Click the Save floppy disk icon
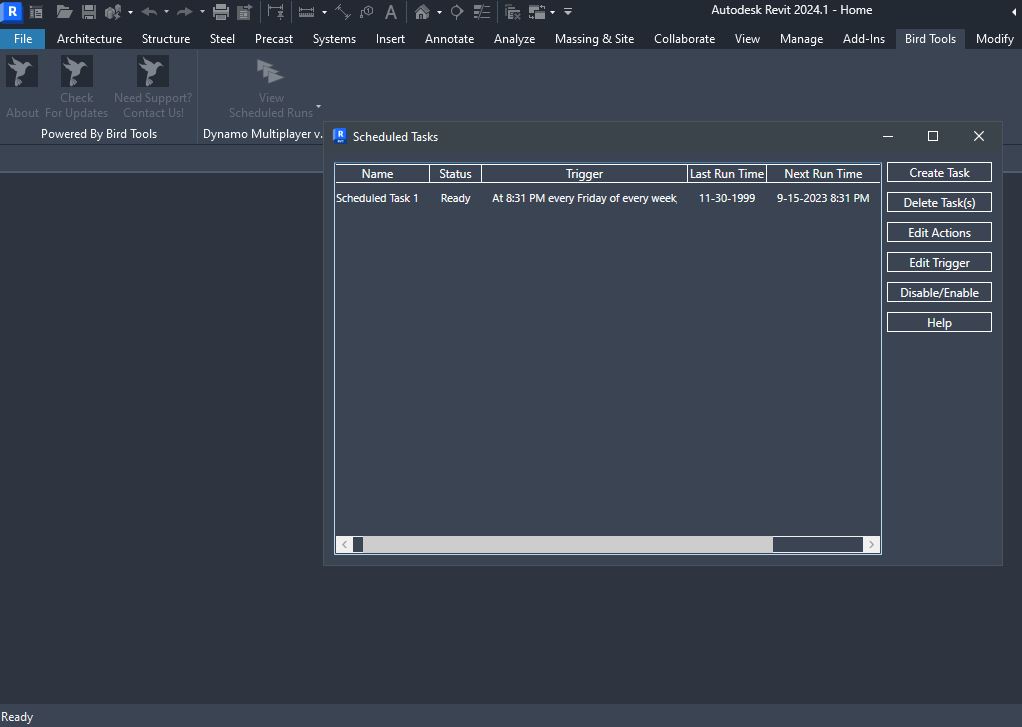The height and width of the screenshot is (727, 1022). click(x=89, y=12)
